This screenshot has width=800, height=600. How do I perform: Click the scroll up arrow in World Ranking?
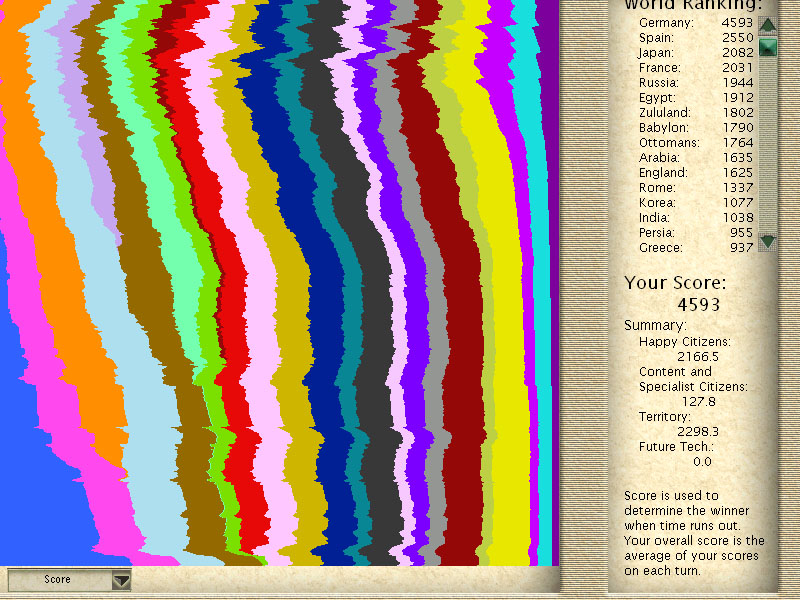pos(767,25)
